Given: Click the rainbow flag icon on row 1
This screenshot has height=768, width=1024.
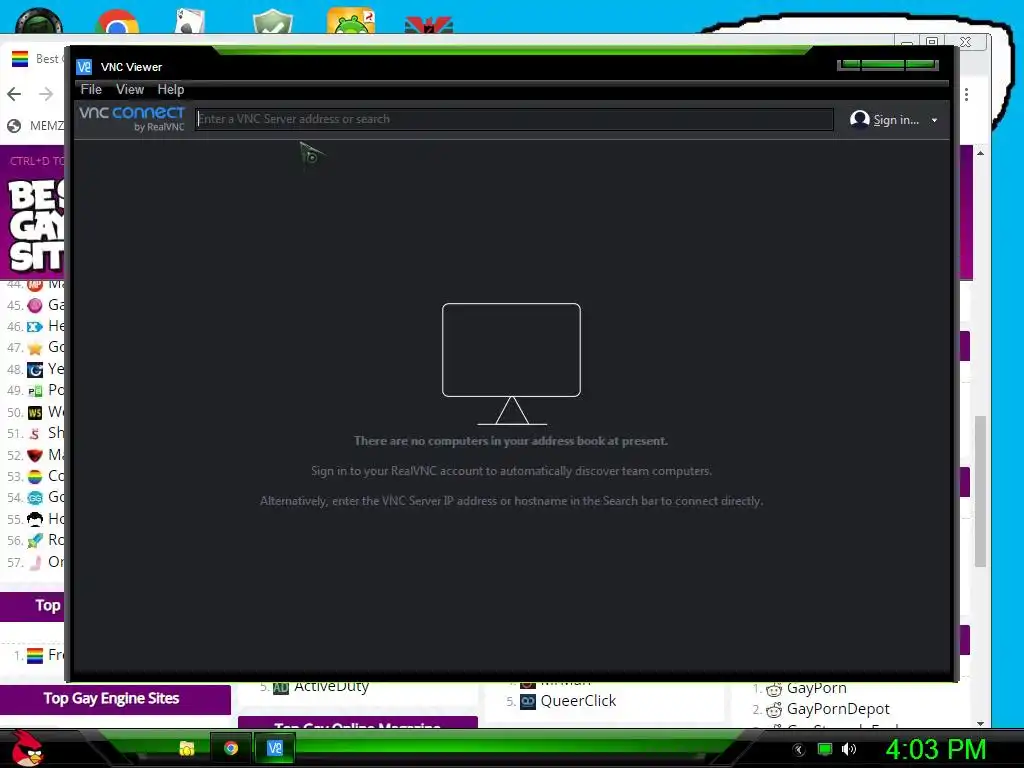Looking at the screenshot, I should point(35,655).
